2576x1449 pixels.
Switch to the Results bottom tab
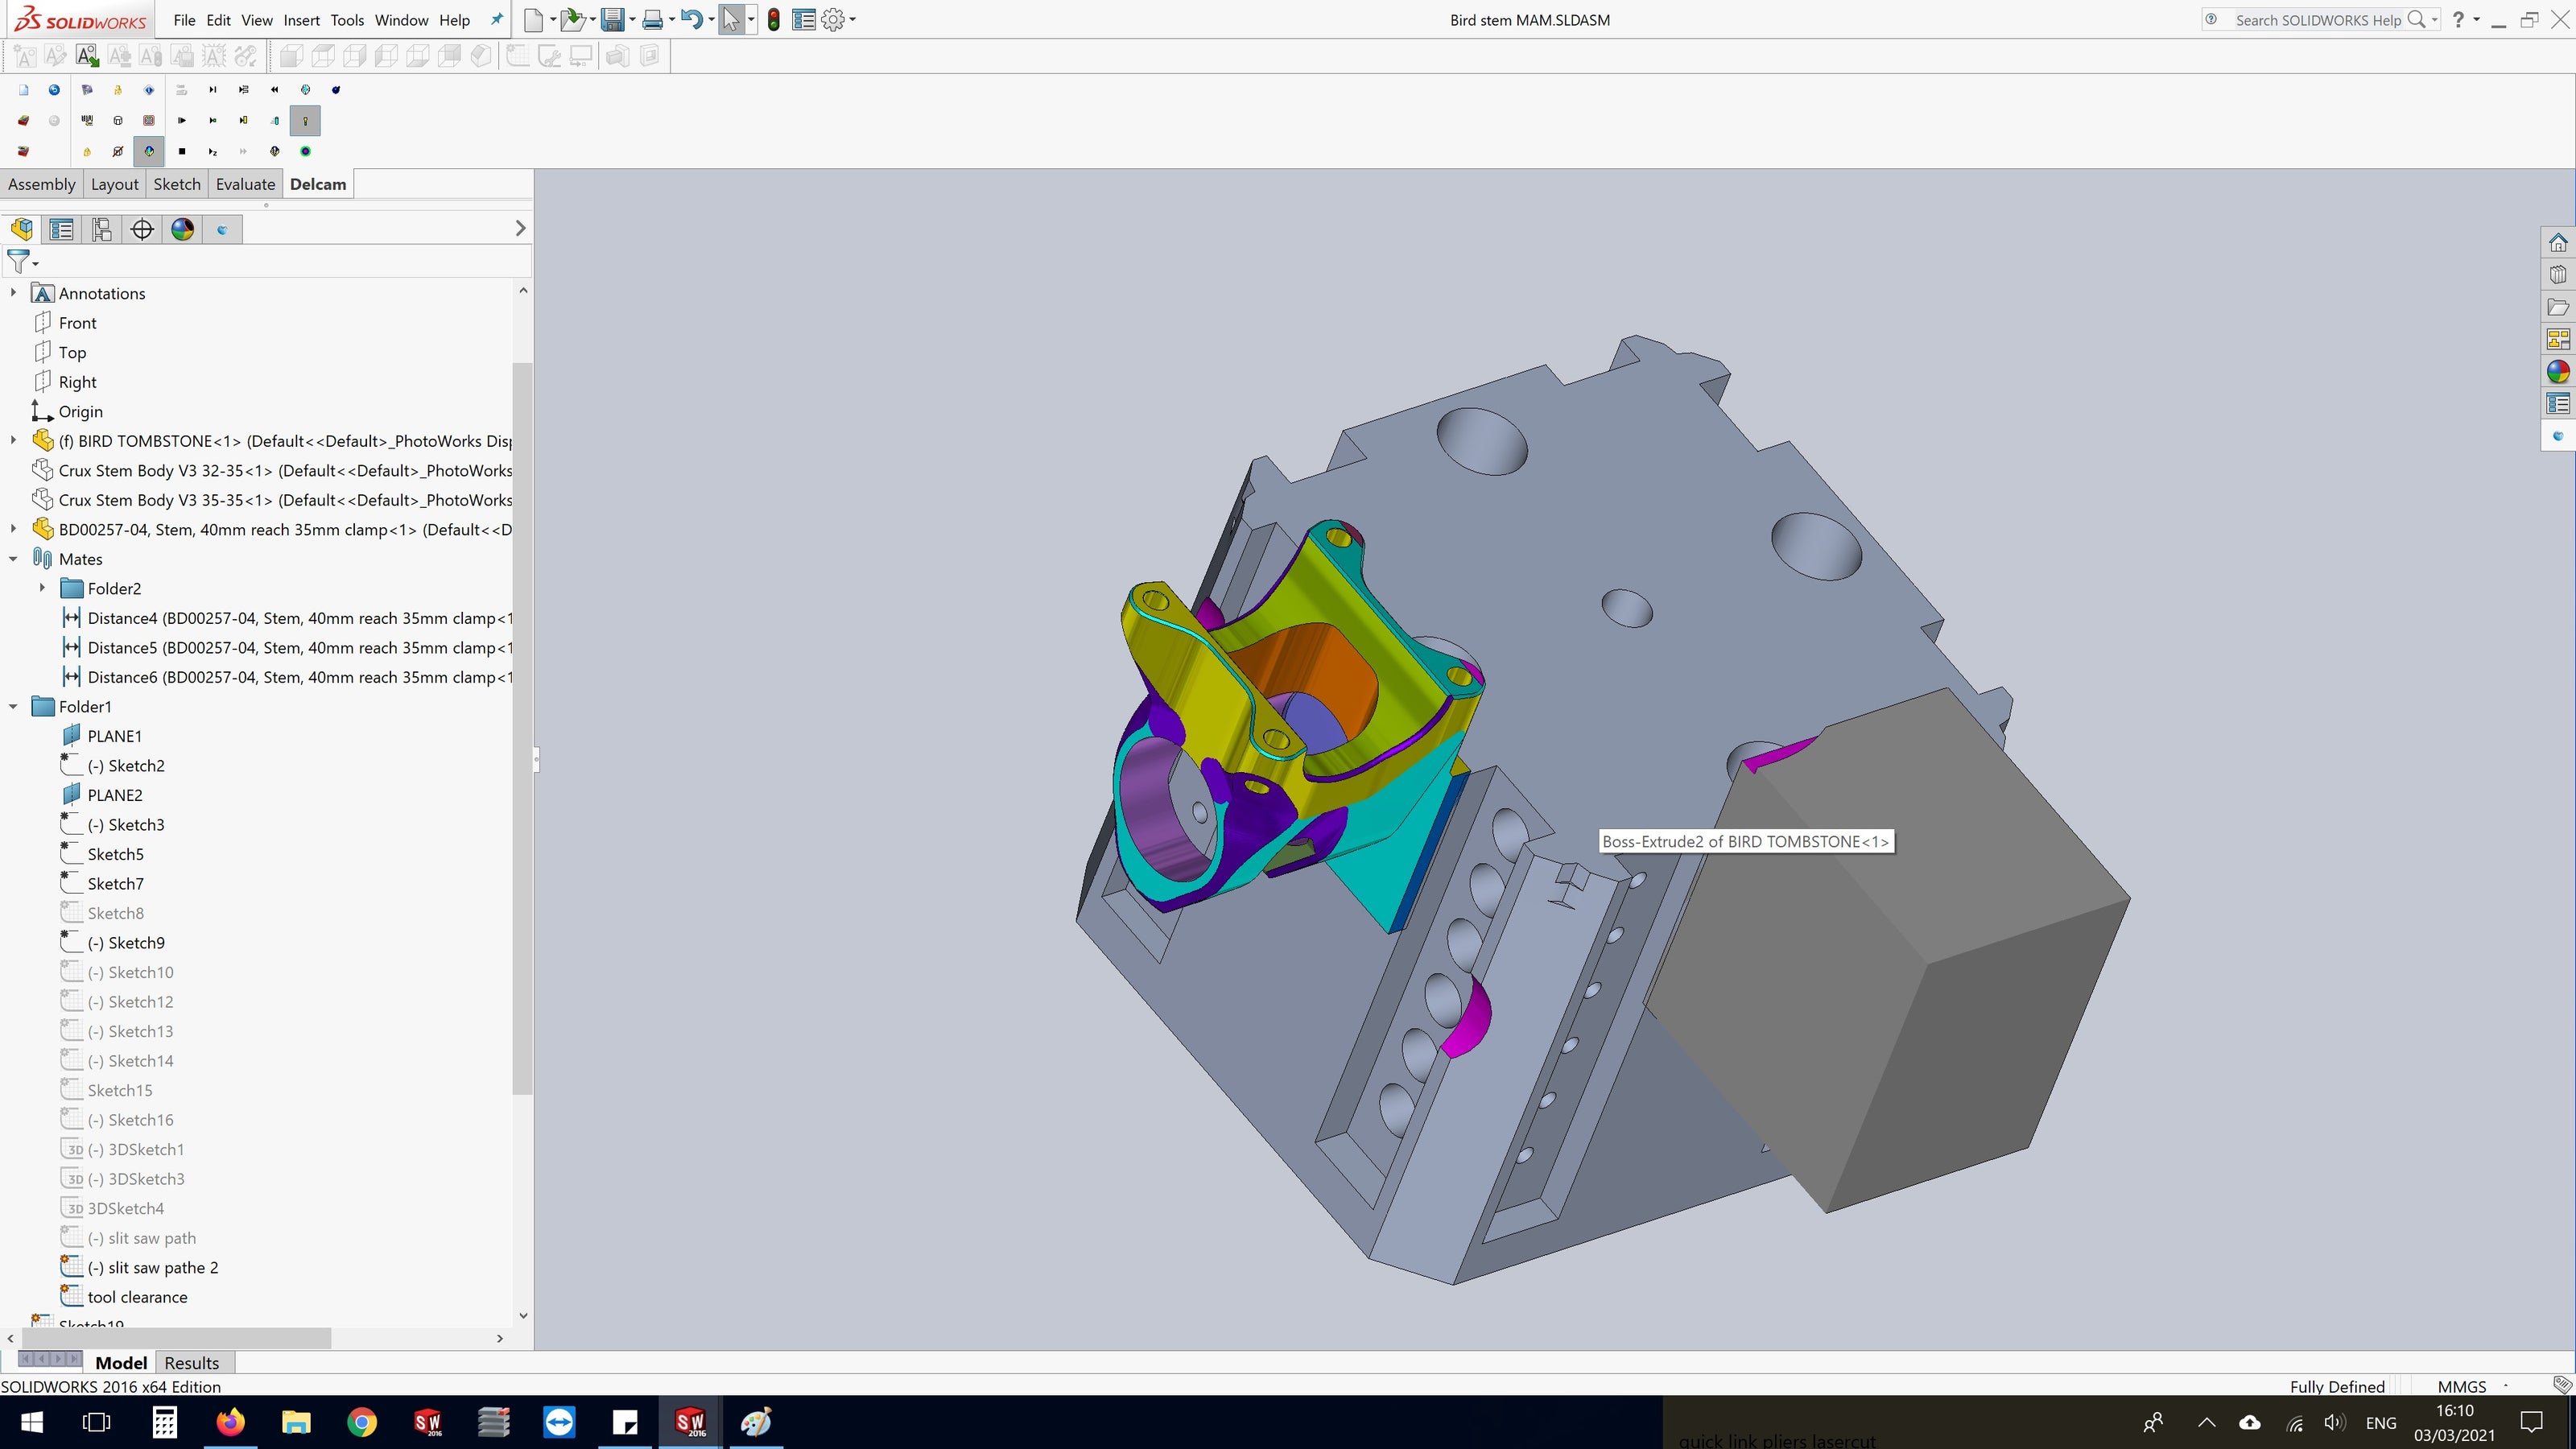pyautogui.click(x=191, y=1363)
